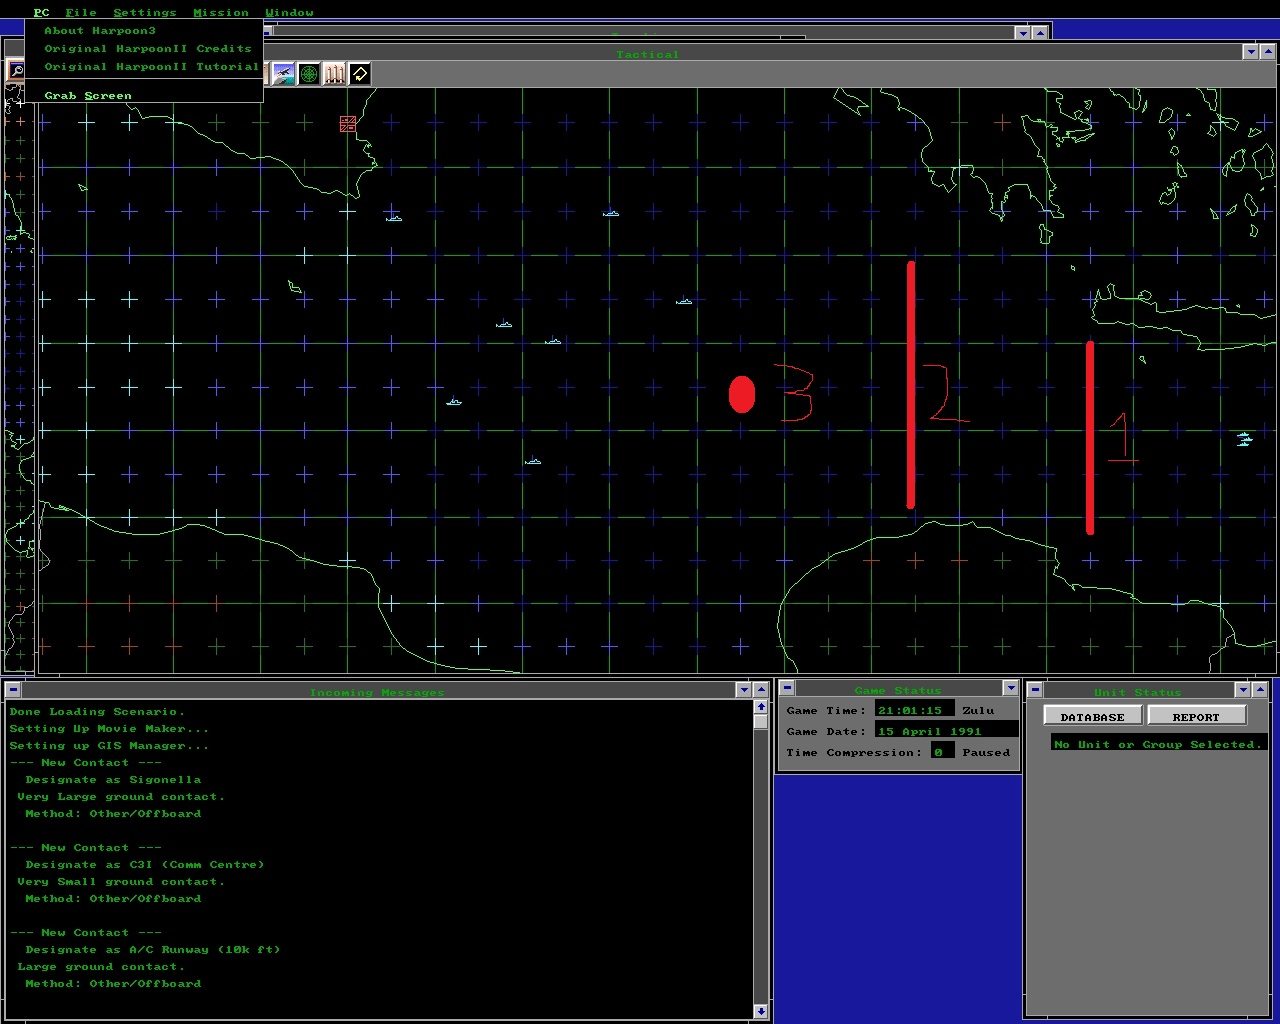Click 'Very Large ground contact.' line
This screenshot has height=1024, width=1280.
pos(121,797)
